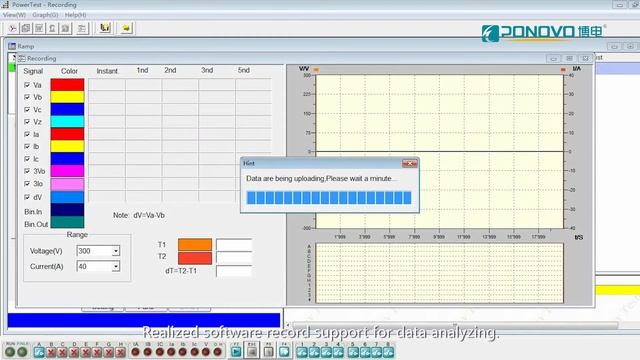Click the FAULT status indicator

[x=22, y=351]
